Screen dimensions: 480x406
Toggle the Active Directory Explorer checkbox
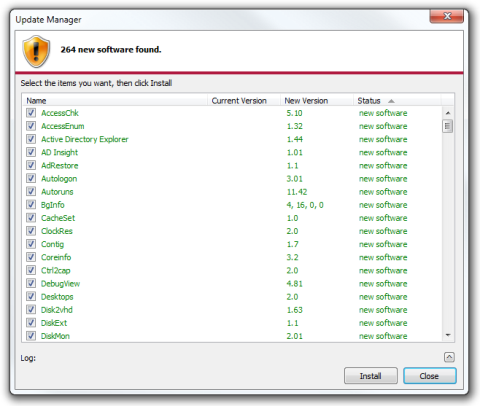click(31, 139)
